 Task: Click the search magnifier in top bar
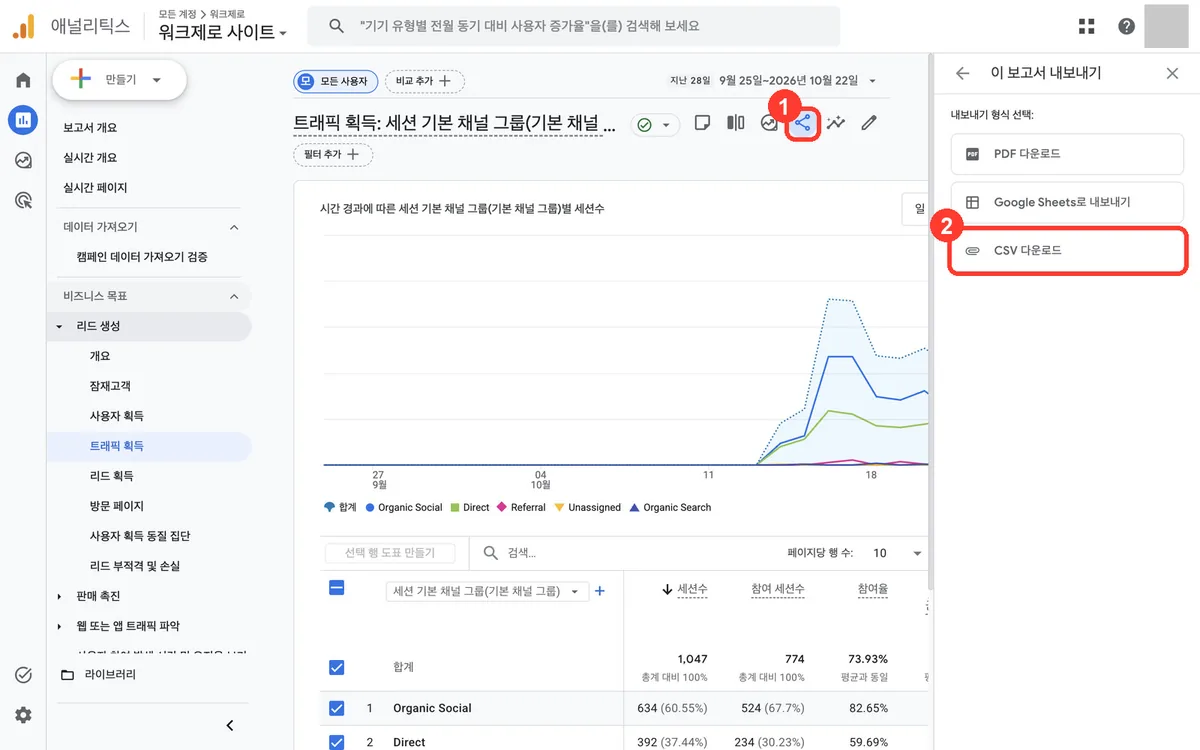[x=337, y=26]
